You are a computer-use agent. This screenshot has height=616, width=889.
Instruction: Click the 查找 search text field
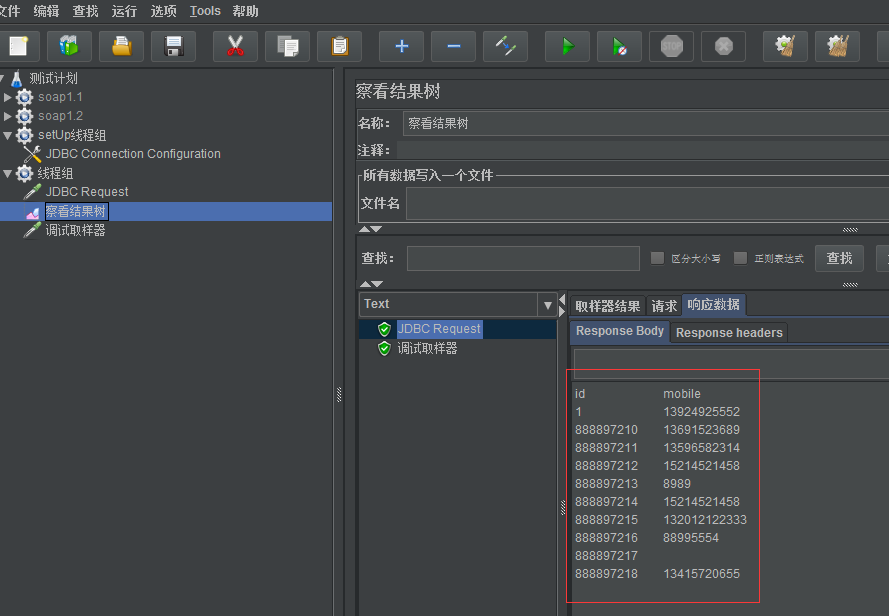click(522, 258)
